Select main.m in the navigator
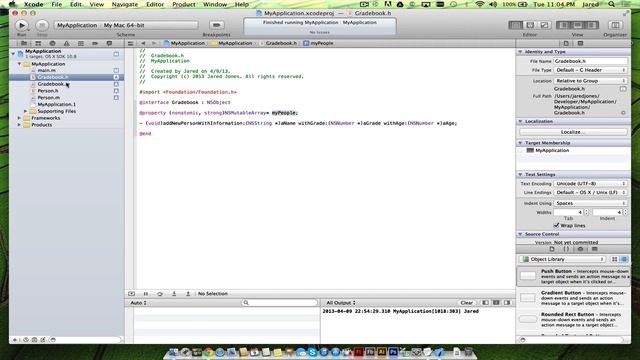The image size is (640, 360). (x=47, y=70)
